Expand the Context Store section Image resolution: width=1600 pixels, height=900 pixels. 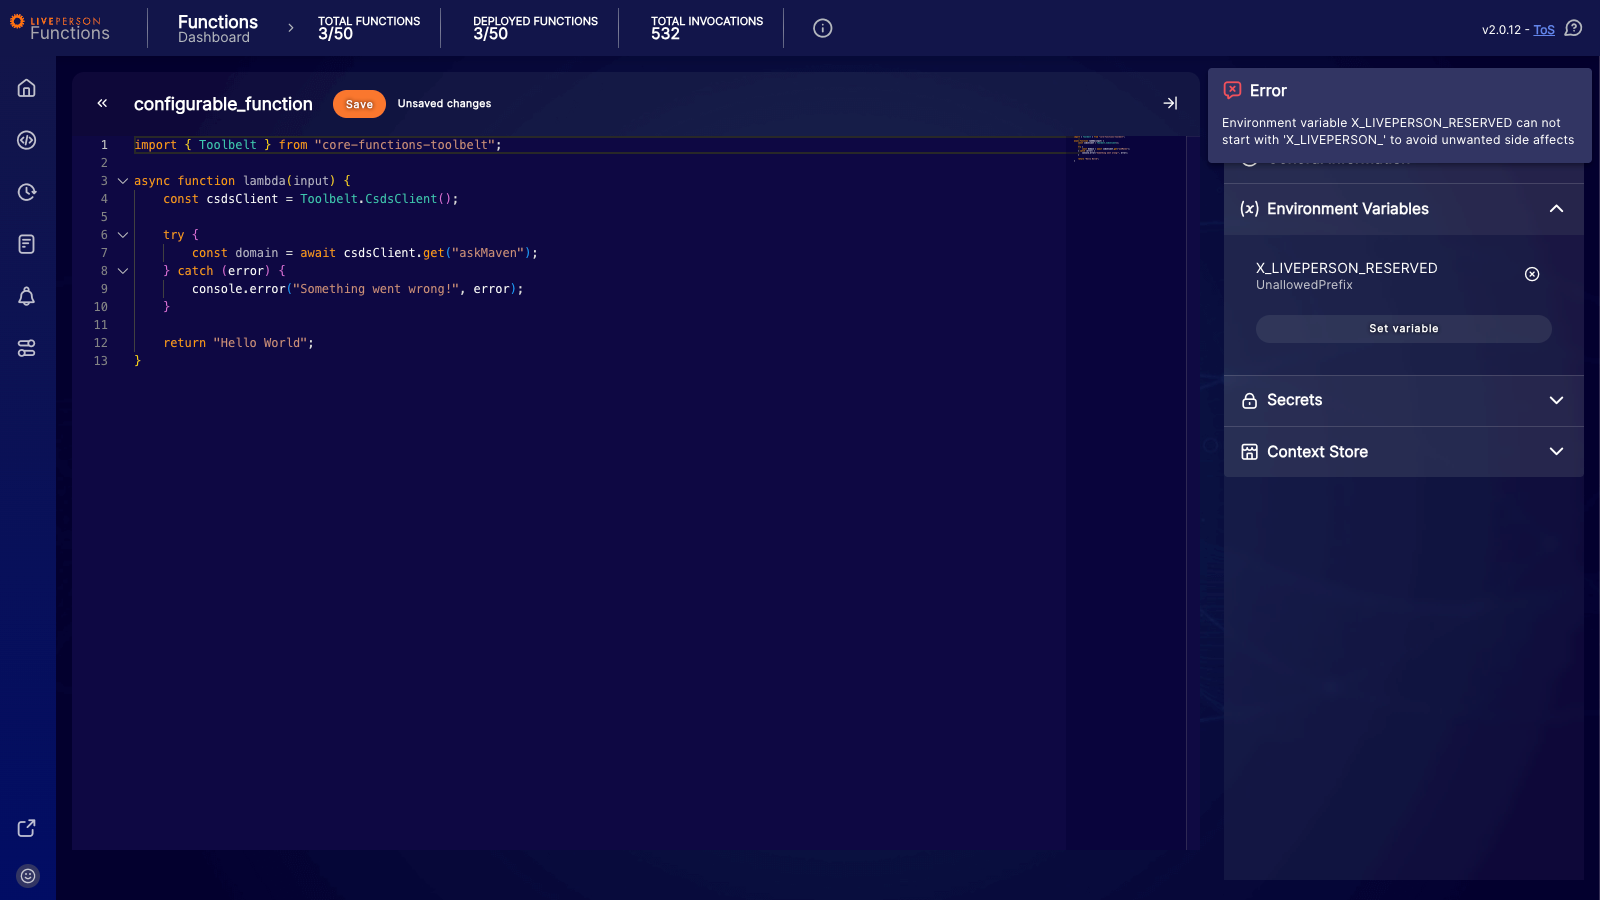pyautogui.click(x=1555, y=452)
